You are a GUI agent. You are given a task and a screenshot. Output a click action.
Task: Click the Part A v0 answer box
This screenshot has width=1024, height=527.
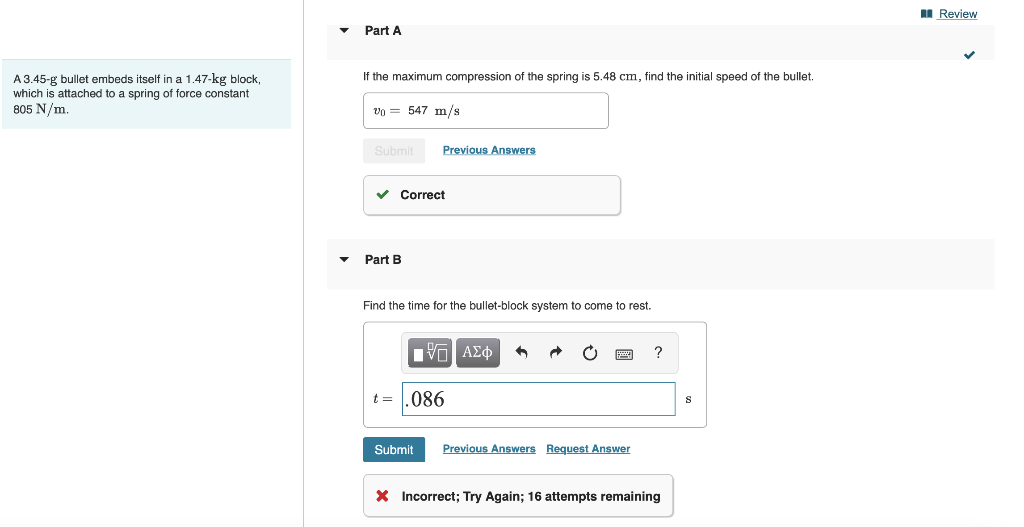point(486,111)
